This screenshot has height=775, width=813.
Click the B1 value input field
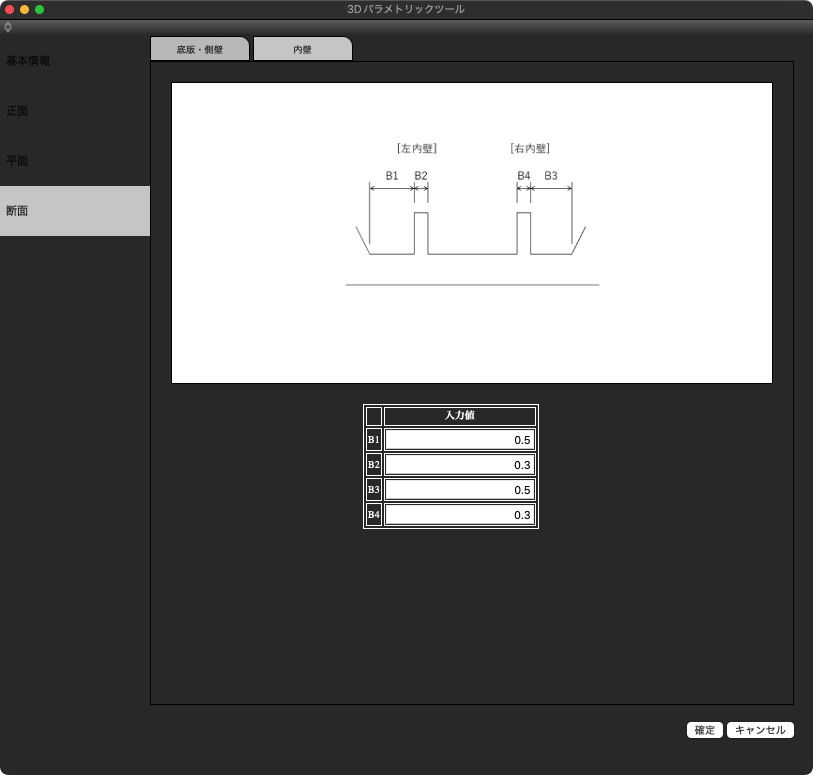coord(459,440)
